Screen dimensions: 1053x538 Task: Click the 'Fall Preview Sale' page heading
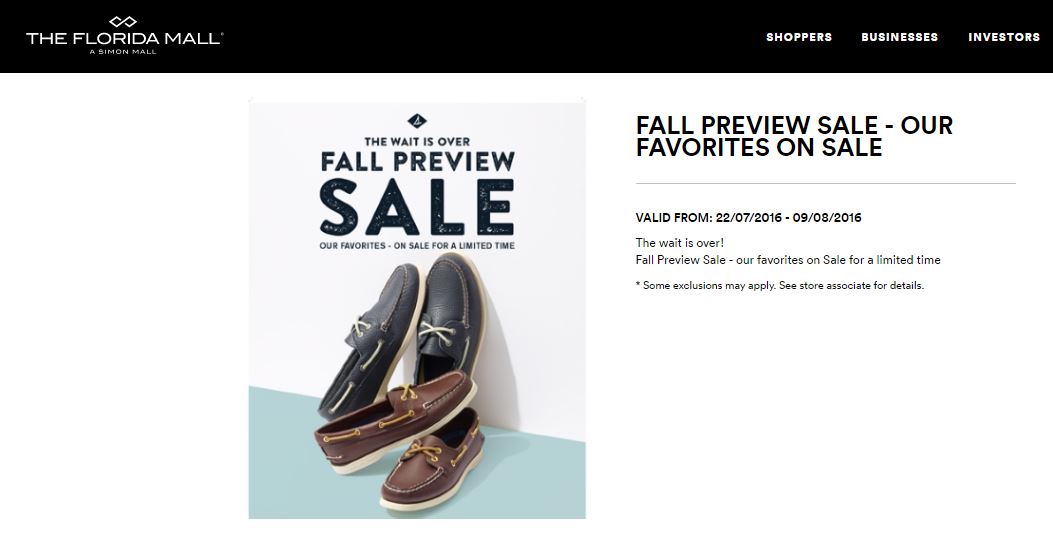point(794,137)
